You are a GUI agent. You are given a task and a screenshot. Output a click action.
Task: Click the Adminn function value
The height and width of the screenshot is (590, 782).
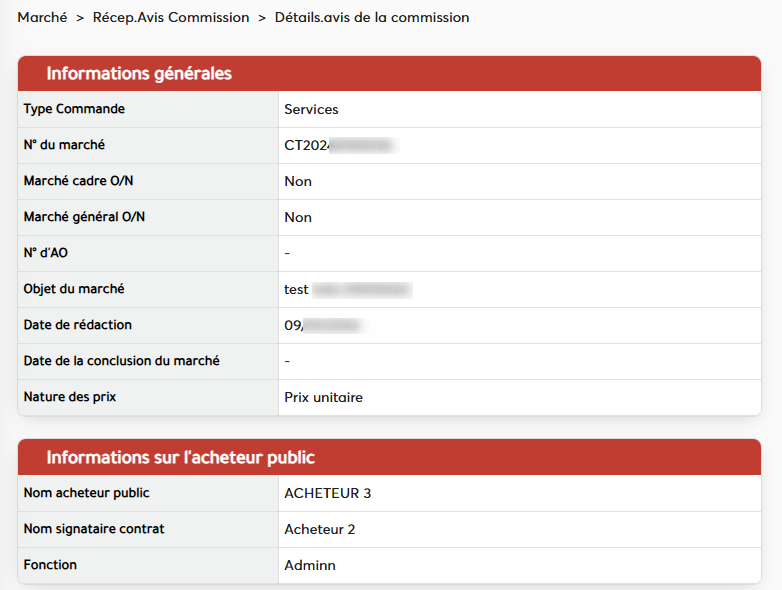(310, 565)
